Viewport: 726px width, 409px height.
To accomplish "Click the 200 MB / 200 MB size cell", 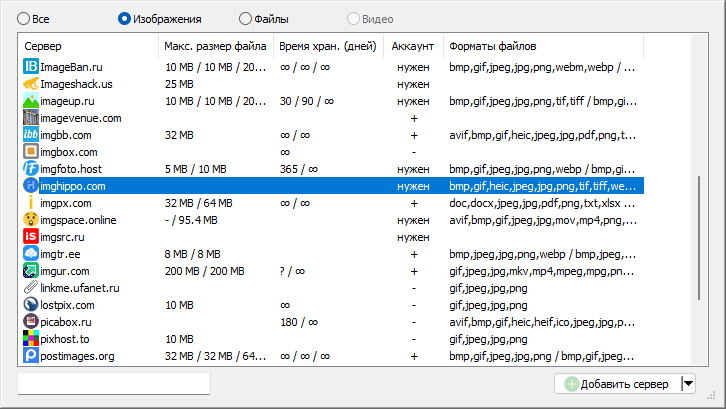I will 205,271.
